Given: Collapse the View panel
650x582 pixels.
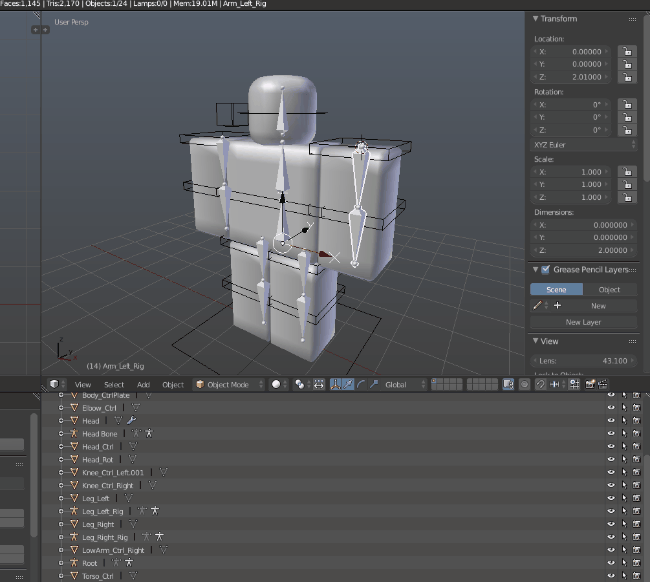Looking at the screenshot, I should (x=536, y=341).
